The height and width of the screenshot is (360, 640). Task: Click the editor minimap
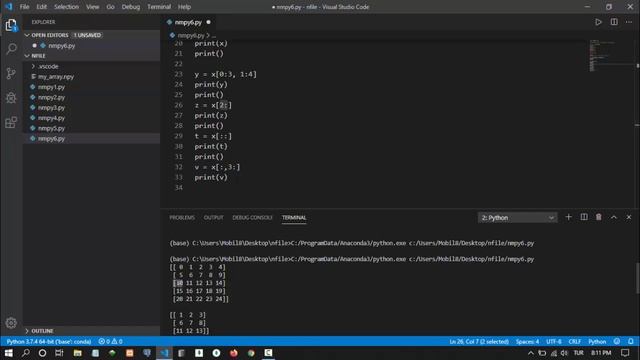click(x=610, y=56)
